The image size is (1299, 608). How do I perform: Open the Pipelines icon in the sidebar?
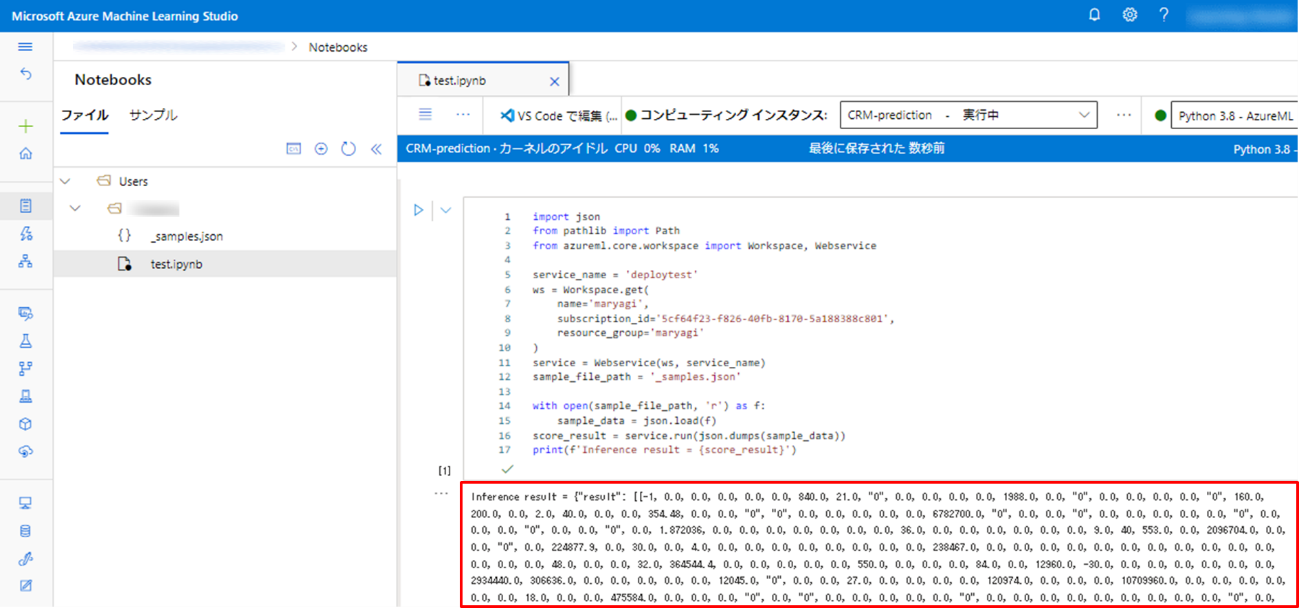pos(25,368)
